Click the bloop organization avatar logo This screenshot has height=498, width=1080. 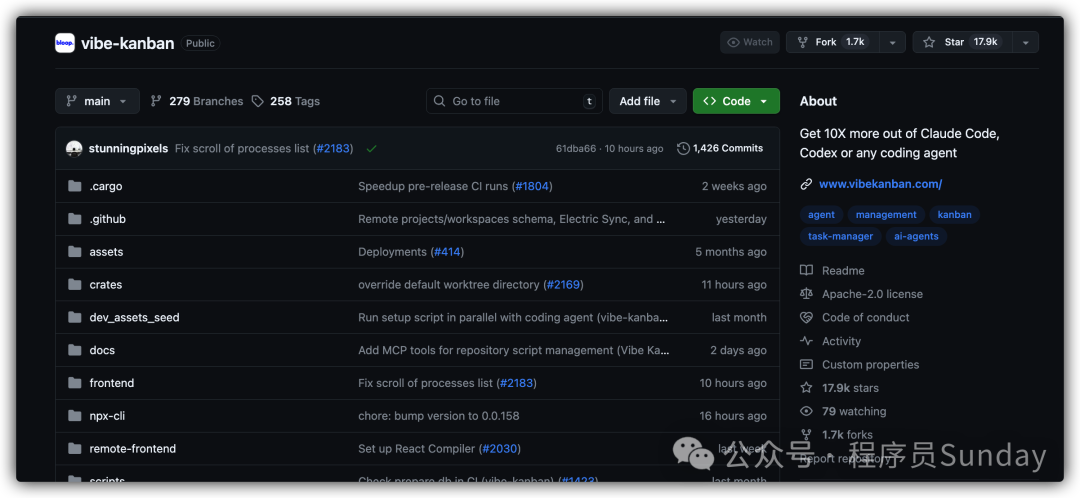(x=65, y=43)
